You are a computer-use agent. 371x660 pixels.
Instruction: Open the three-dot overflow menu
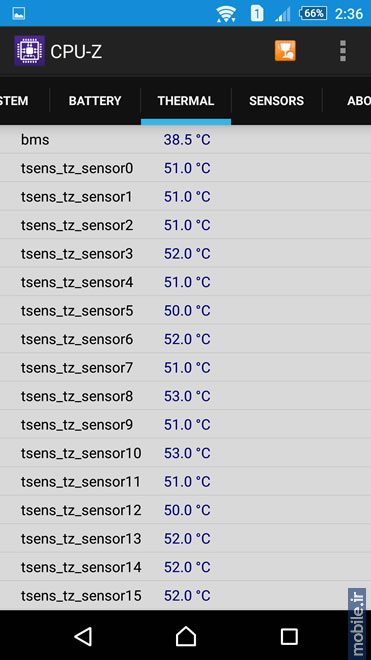[x=343, y=51]
